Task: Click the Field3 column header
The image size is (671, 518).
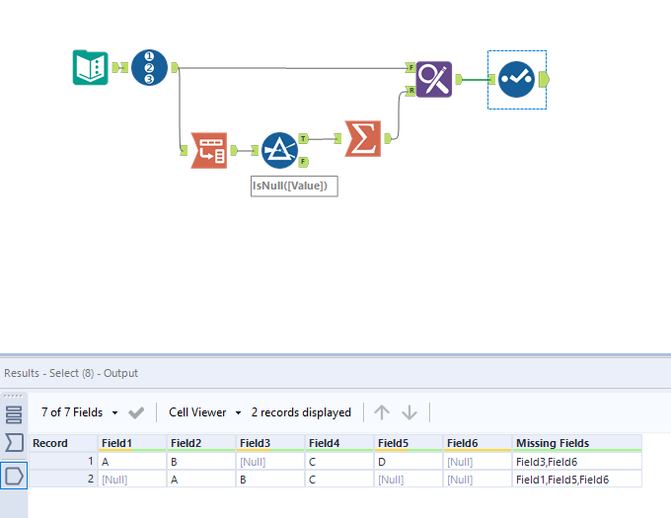Action: tap(270, 443)
